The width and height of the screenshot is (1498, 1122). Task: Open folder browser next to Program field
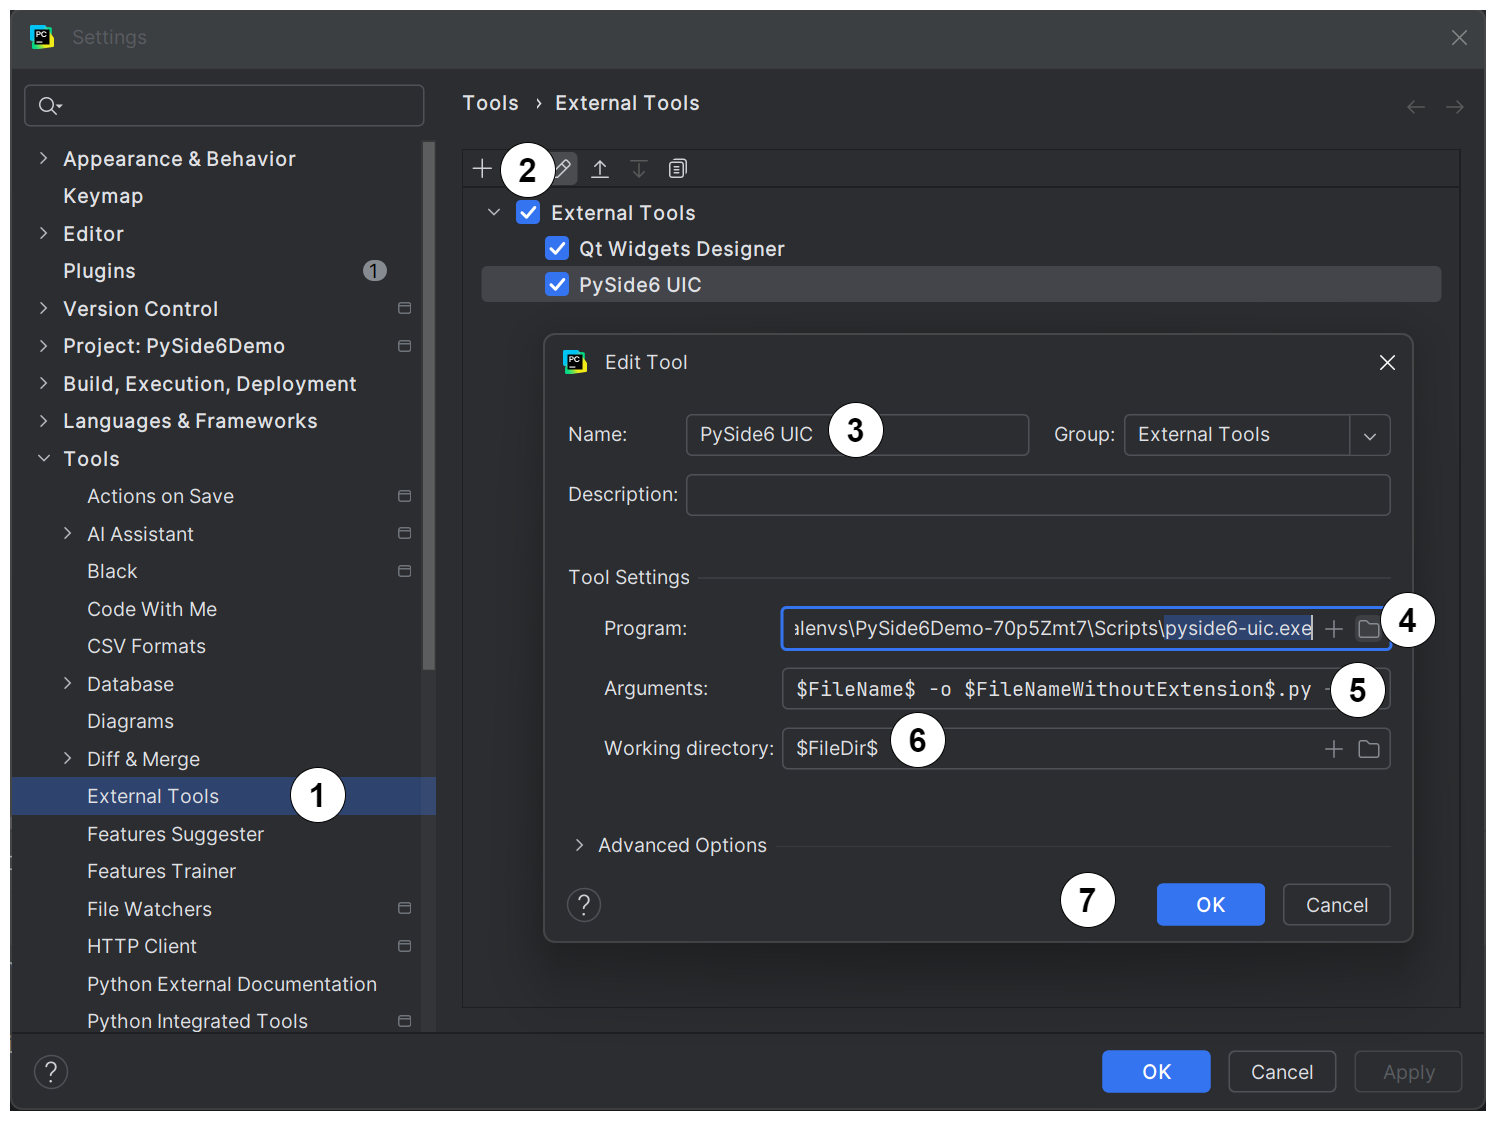[1369, 628]
